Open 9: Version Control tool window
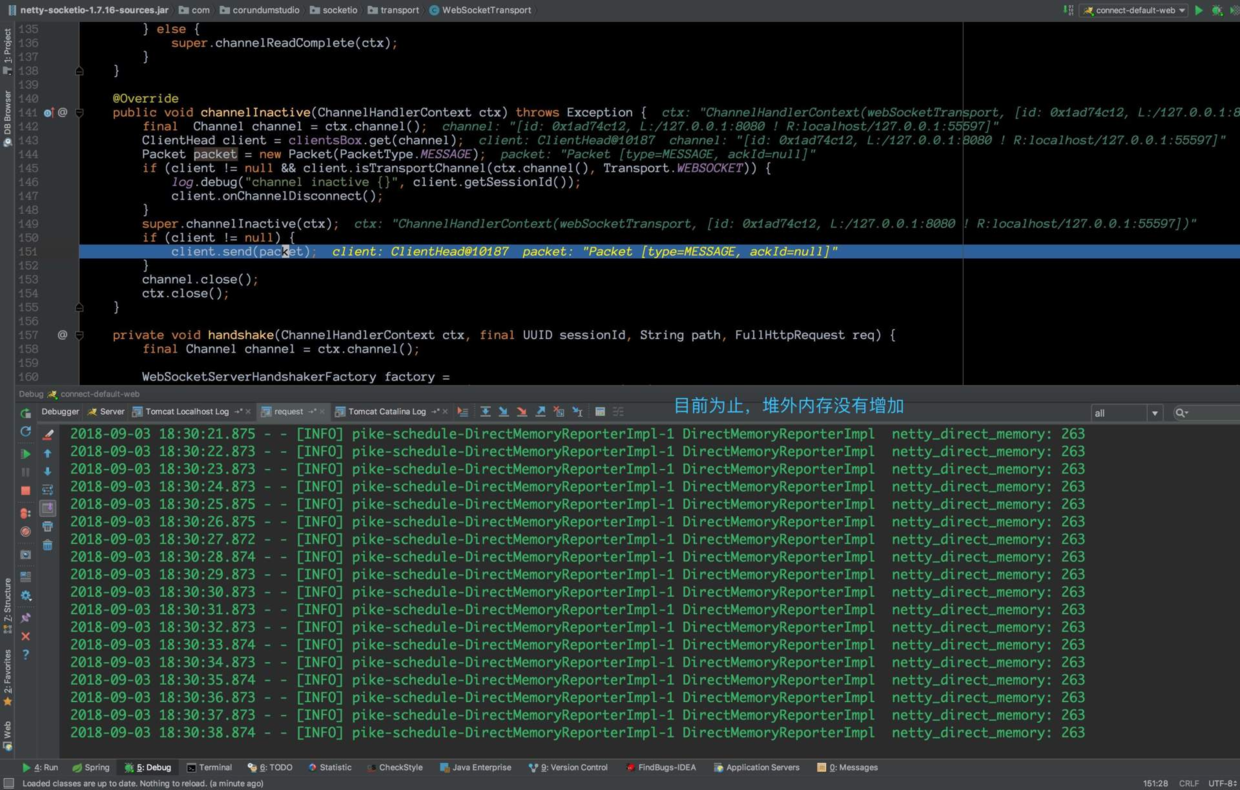Screen dimensions: 1240x790 (567, 767)
